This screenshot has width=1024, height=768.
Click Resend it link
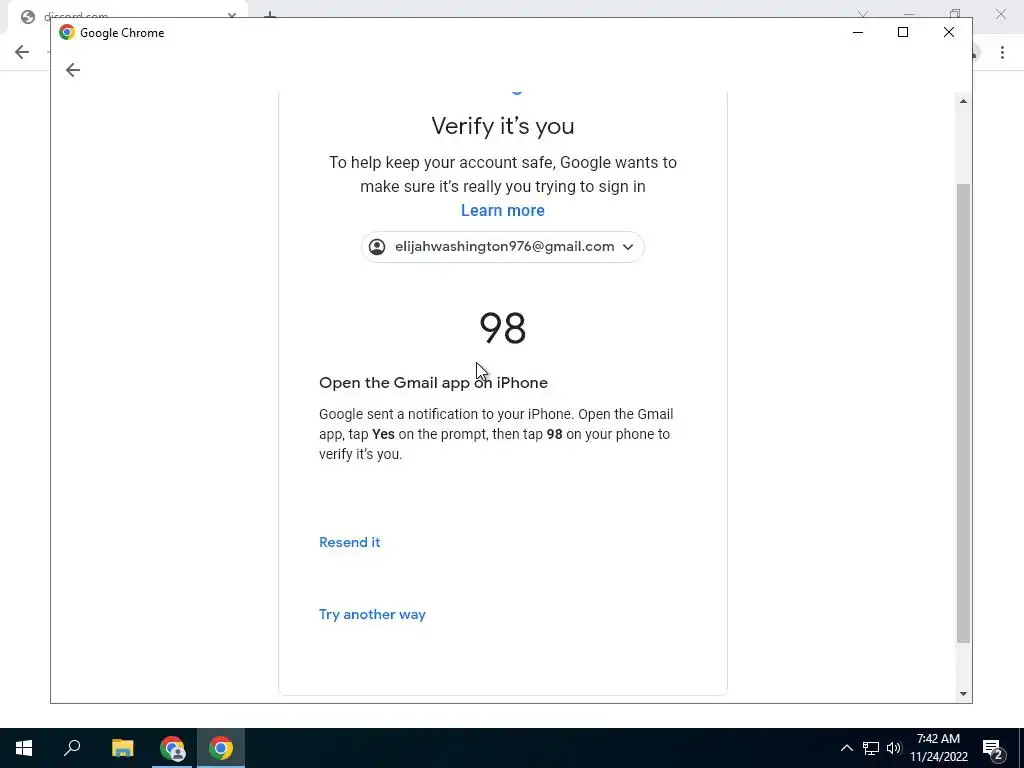349,542
